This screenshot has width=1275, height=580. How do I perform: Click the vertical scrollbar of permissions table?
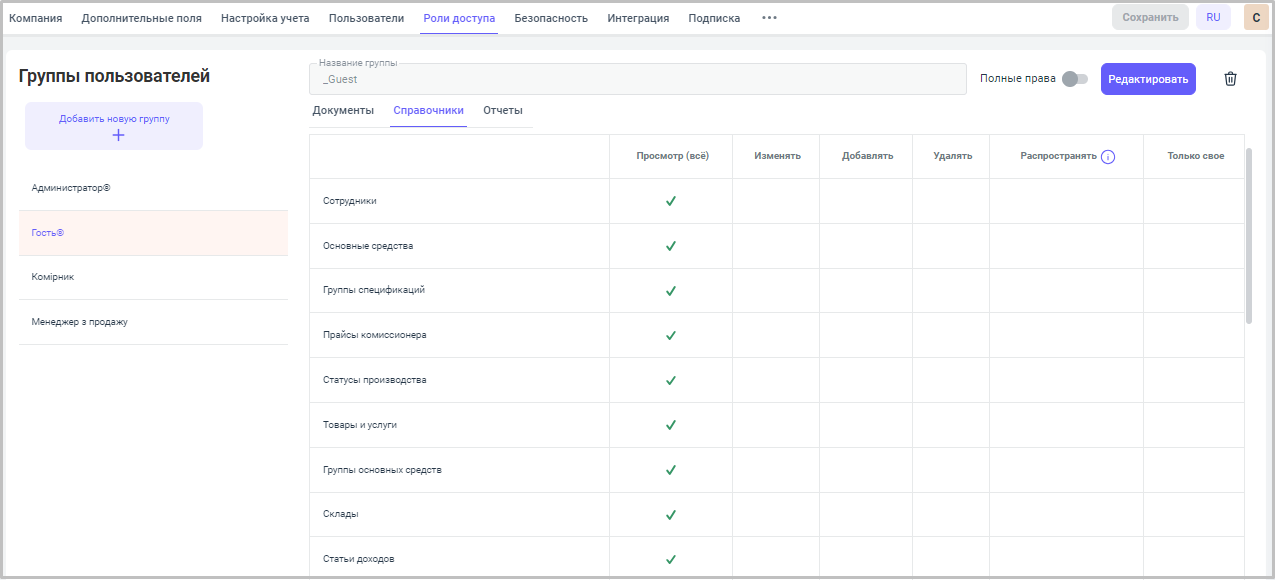1248,236
